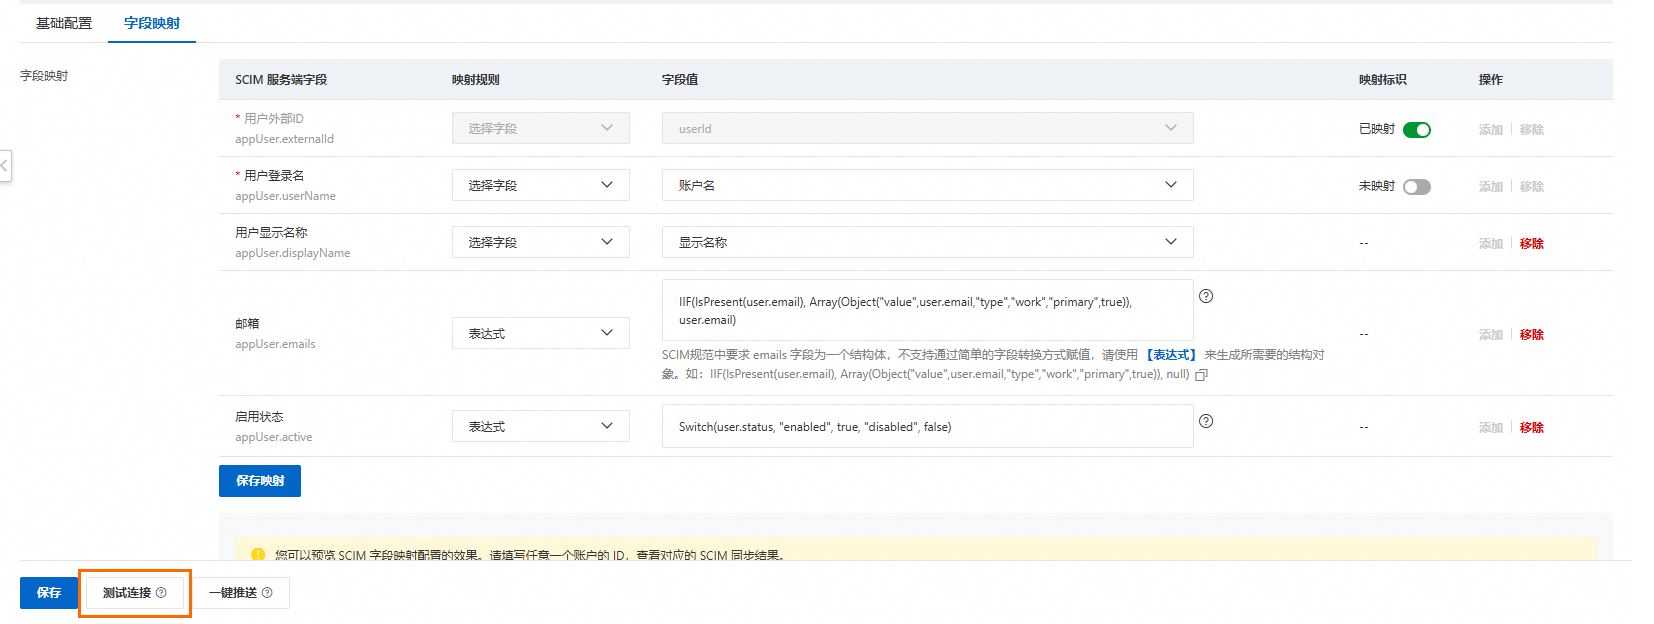Click appUser.externalId field name
The image size is (1654, 624).
pyautogui.click(x=285, y=139)
